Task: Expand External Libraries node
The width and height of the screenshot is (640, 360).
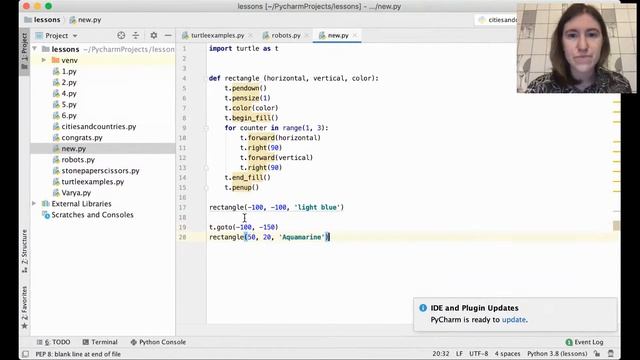Action: 34,203
